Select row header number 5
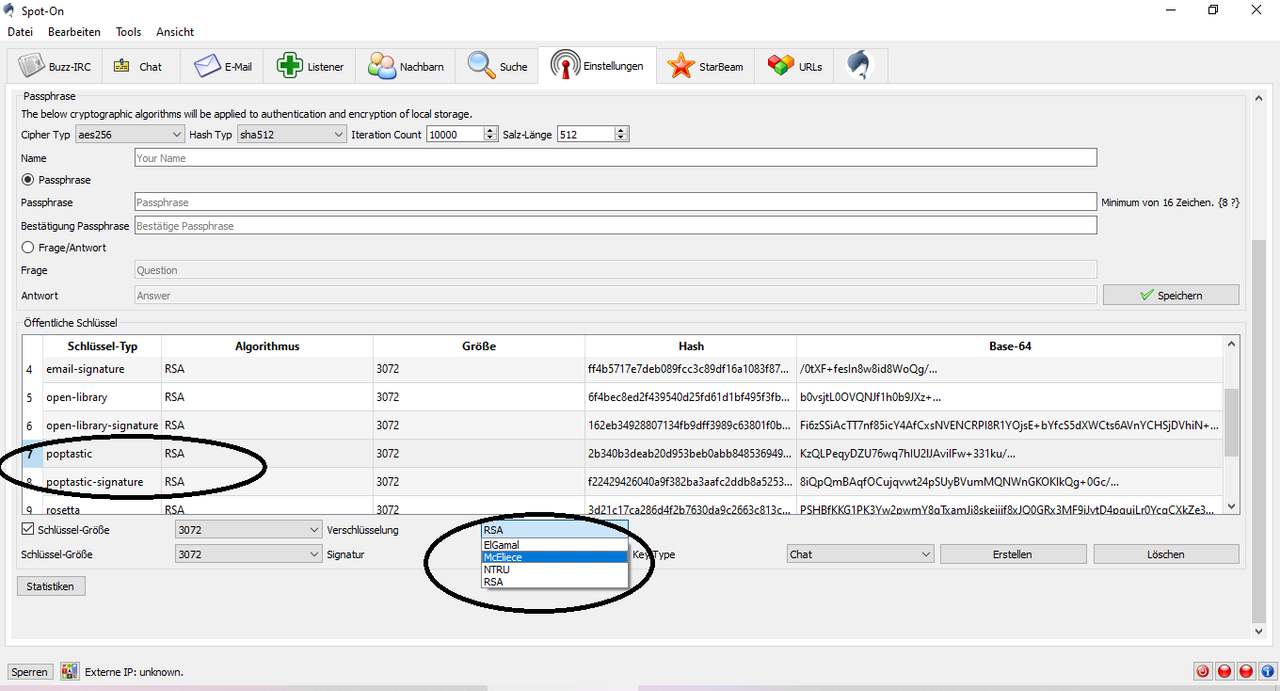Screen dimensions: 1280x691 click(32, 397)
